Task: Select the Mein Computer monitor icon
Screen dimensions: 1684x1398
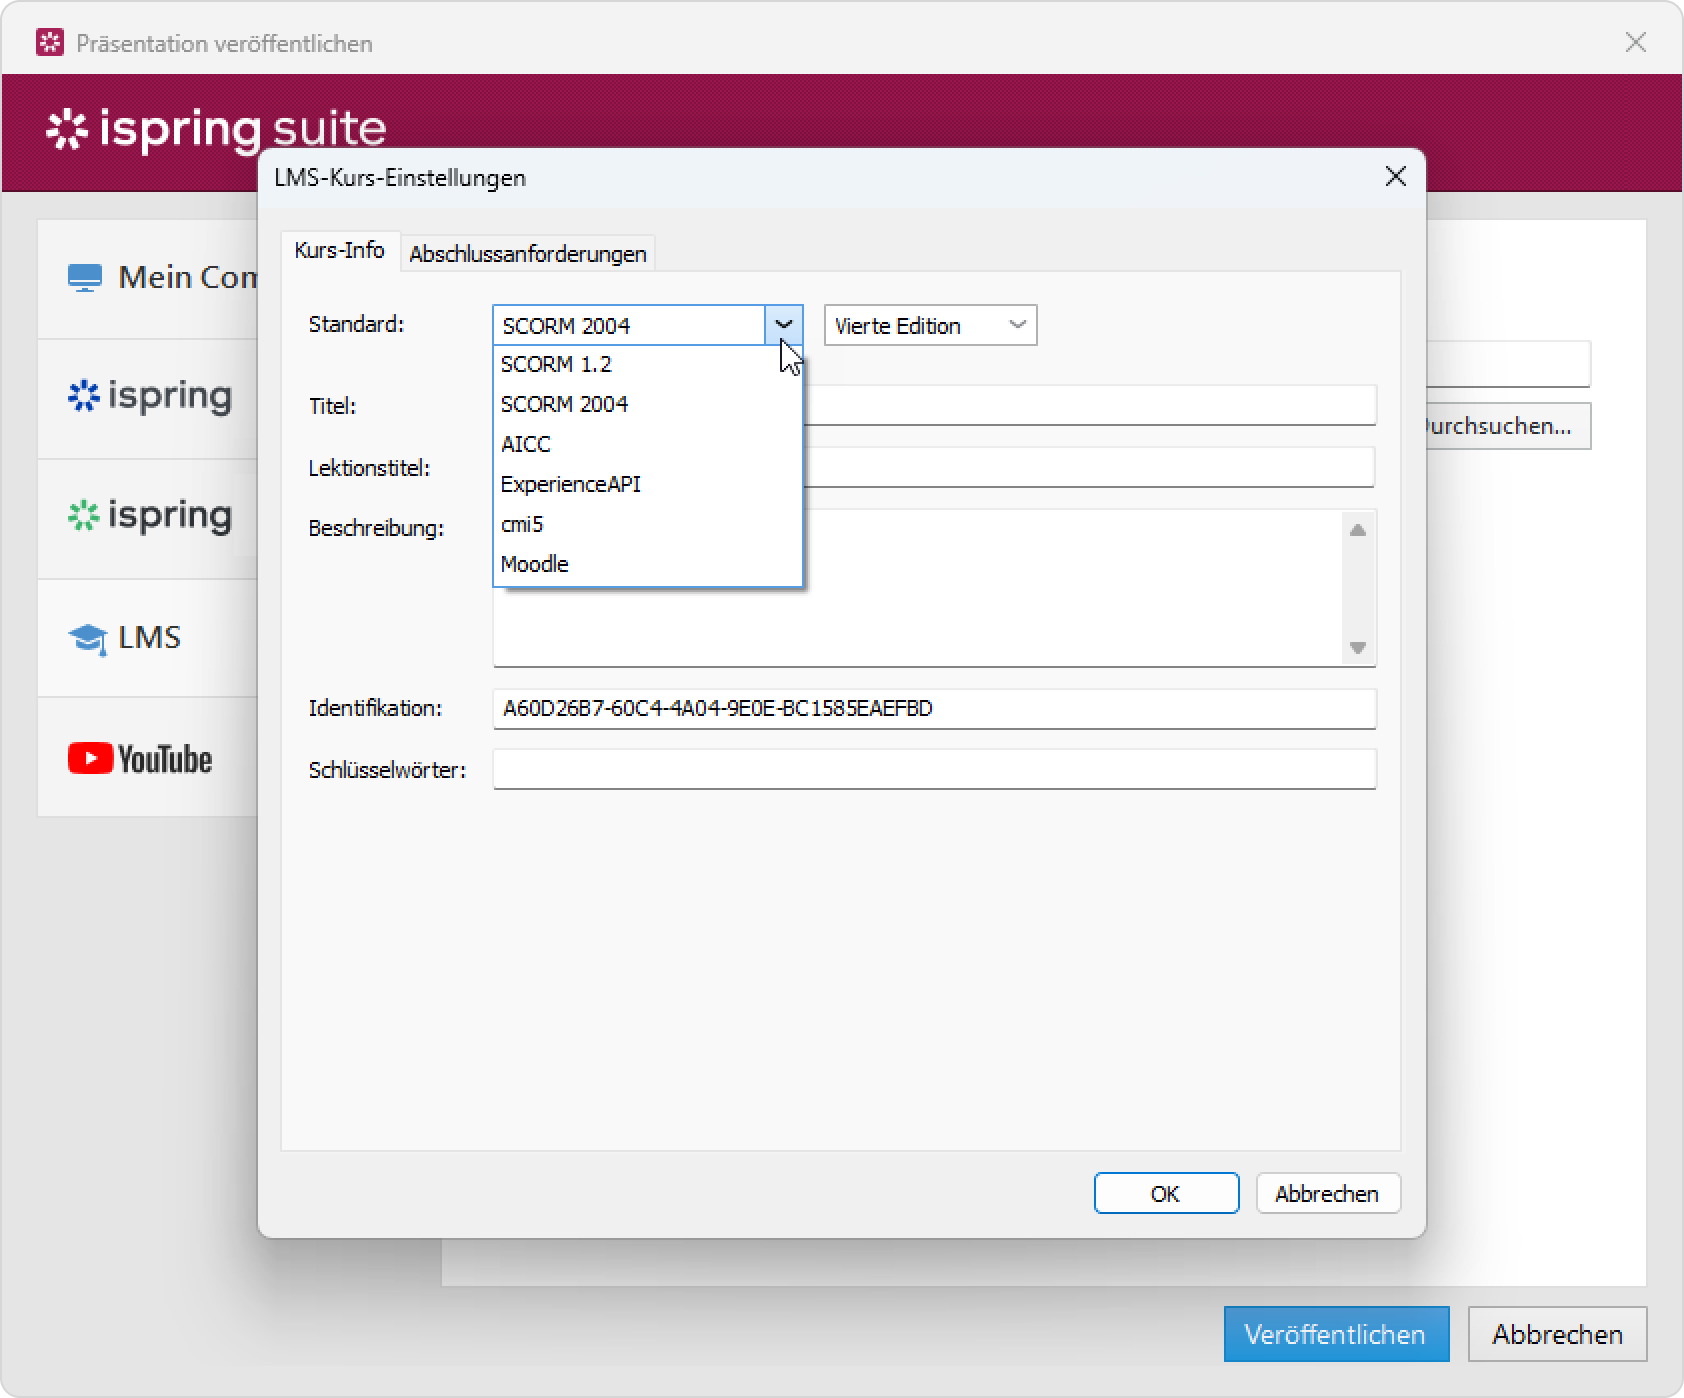Action: point(85,277)
